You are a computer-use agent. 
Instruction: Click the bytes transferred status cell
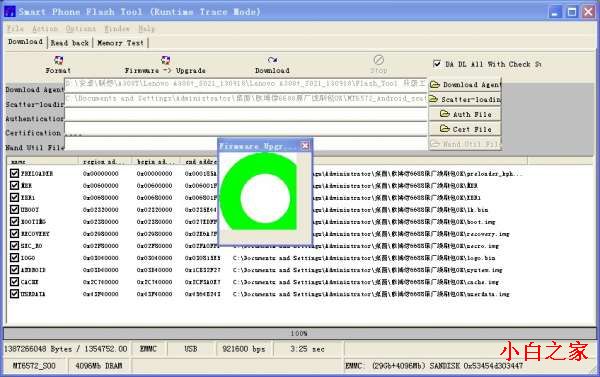tap(66, 349)
